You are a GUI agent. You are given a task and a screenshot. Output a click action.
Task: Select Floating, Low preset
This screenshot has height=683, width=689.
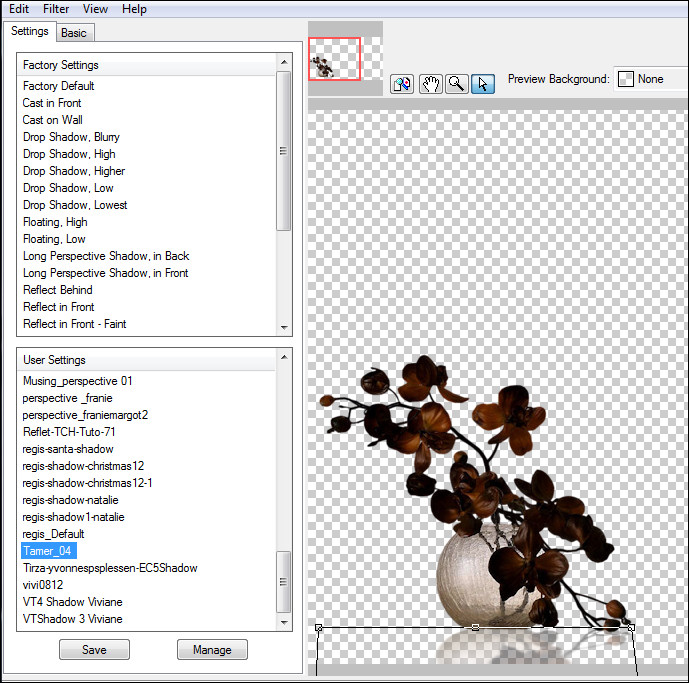pyautogui.click(x=54, y=239)
